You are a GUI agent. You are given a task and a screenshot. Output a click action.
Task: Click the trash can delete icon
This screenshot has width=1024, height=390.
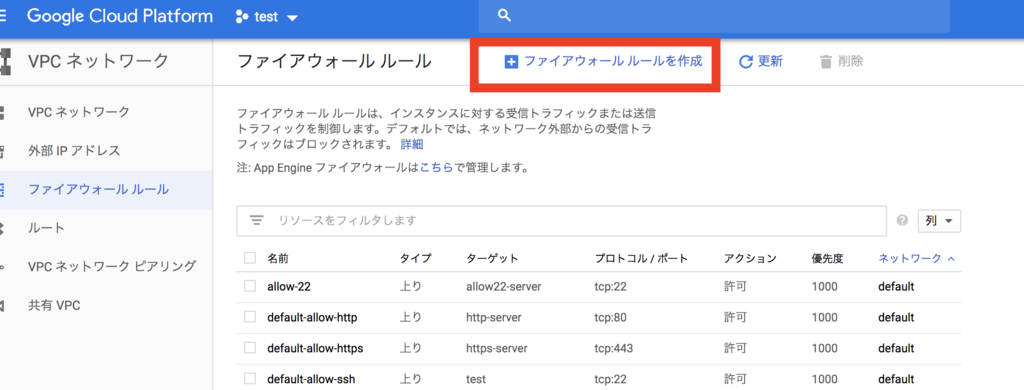point(826,62)
